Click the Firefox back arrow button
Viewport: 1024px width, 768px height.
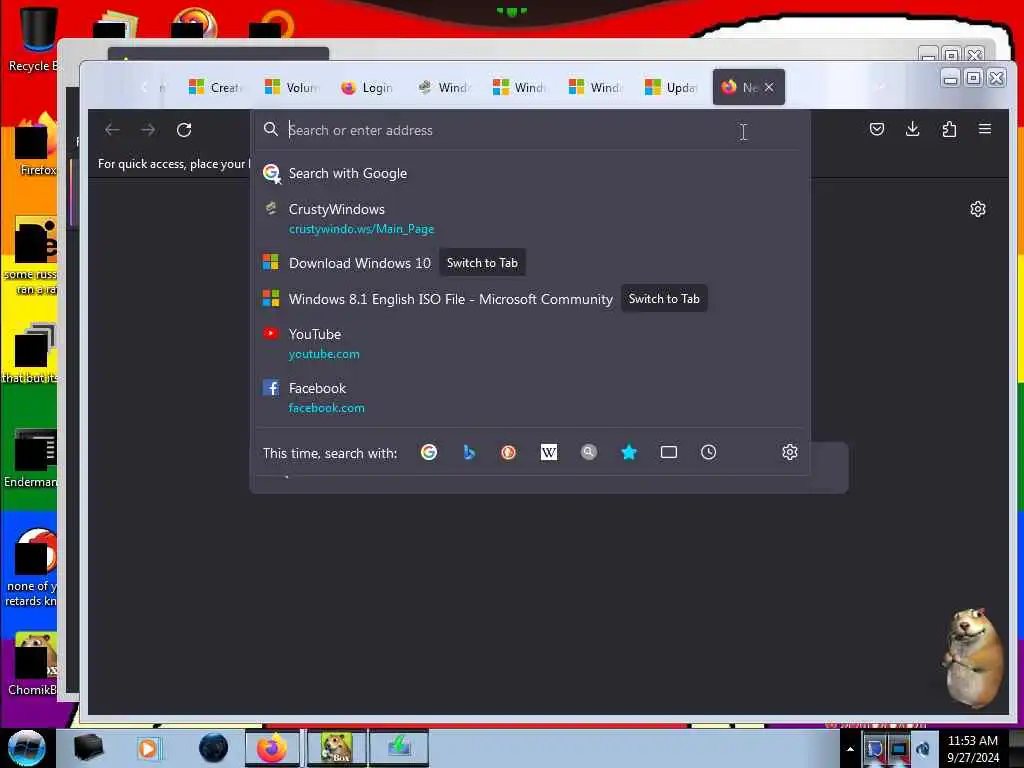coord(112,130)
